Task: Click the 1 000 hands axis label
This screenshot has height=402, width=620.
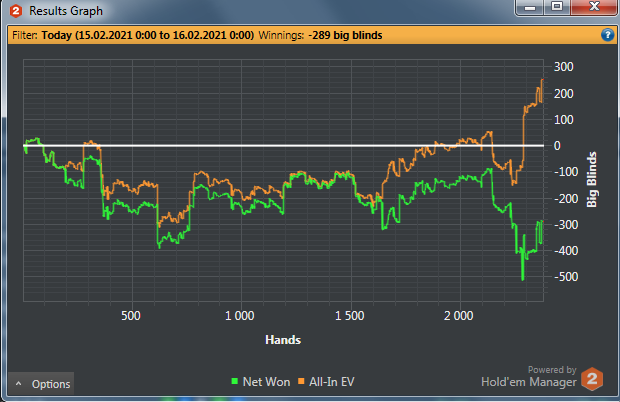Action: pyautogui.click(x=240, y=316)
